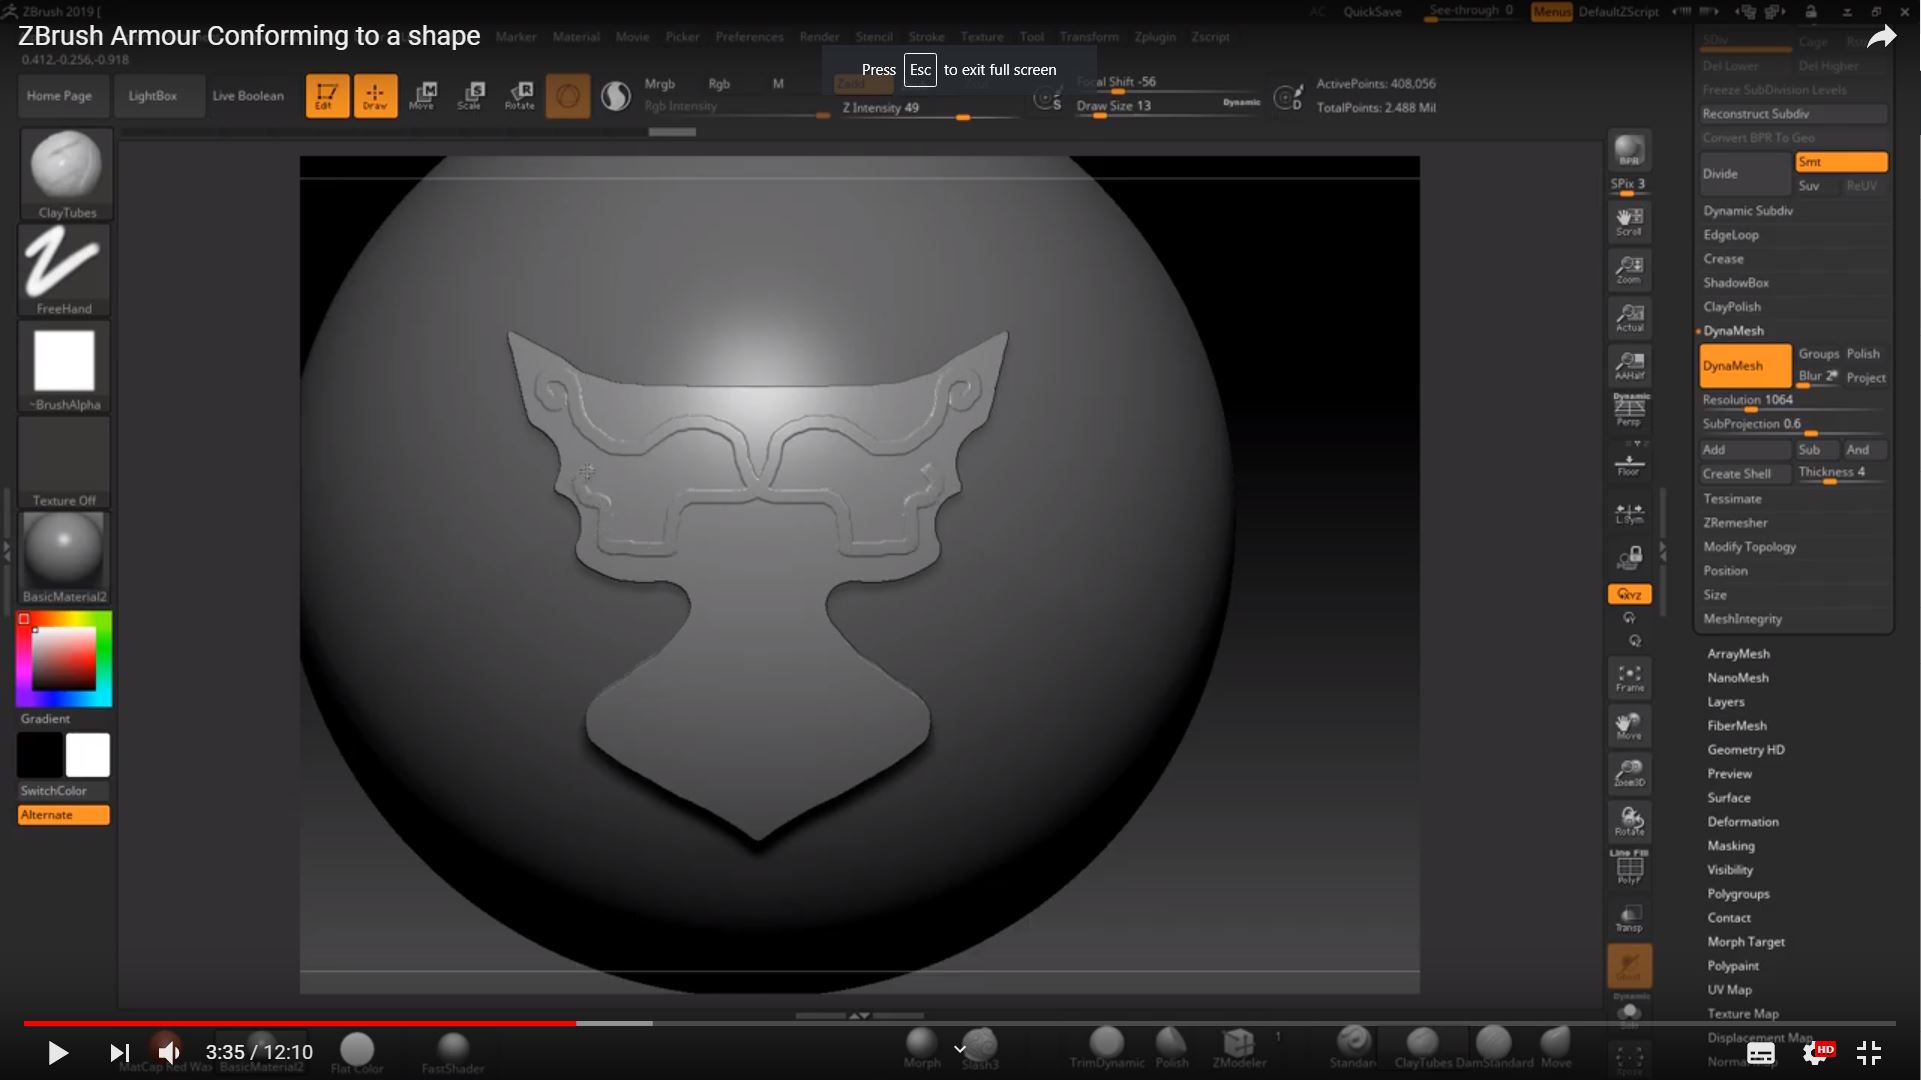The width and height of the screenshot is (1921, 1080).
Task: Open the Render menu
Action: pyautogui.click(x=819, y=37)
